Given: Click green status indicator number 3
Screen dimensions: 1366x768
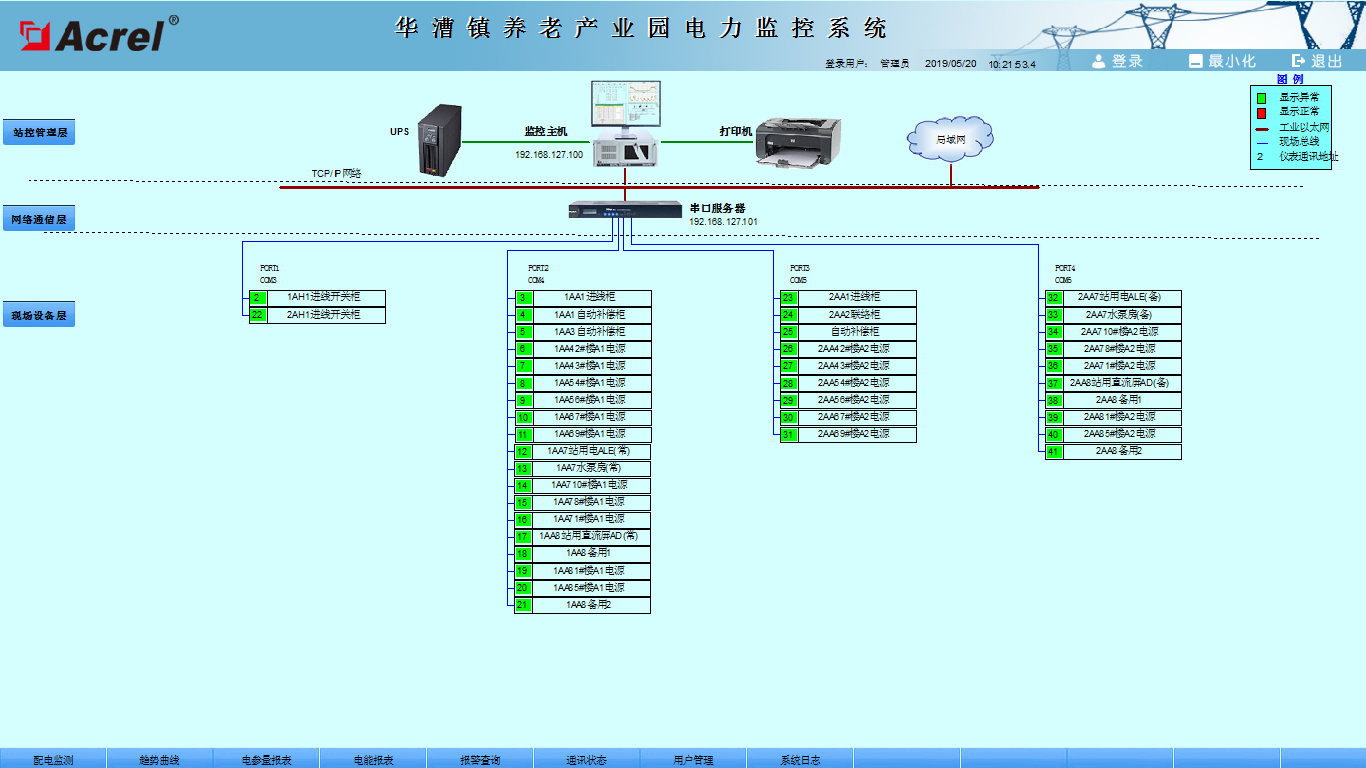Looking at the screenshot, I should pos(523,298).
